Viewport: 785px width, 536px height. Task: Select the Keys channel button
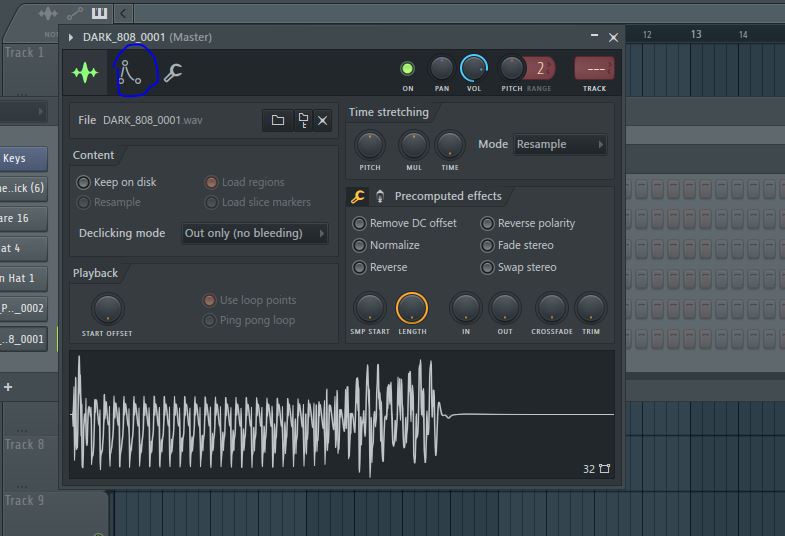[24, 158]
